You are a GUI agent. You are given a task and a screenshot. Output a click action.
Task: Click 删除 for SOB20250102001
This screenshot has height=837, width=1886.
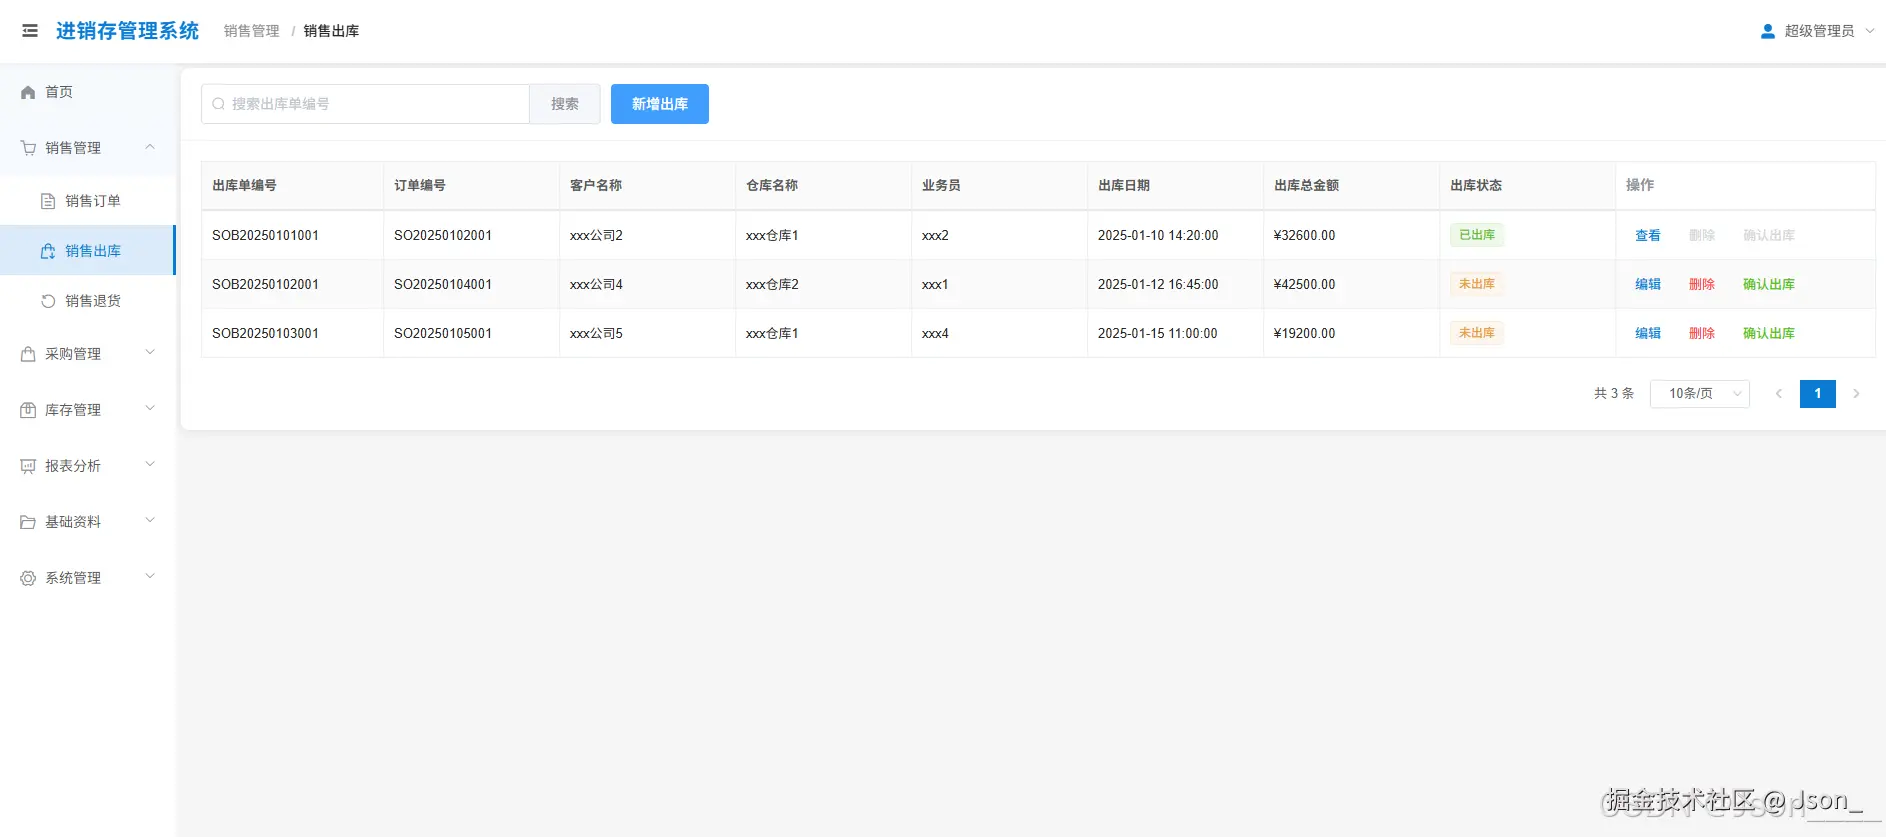pos(1702,285)
